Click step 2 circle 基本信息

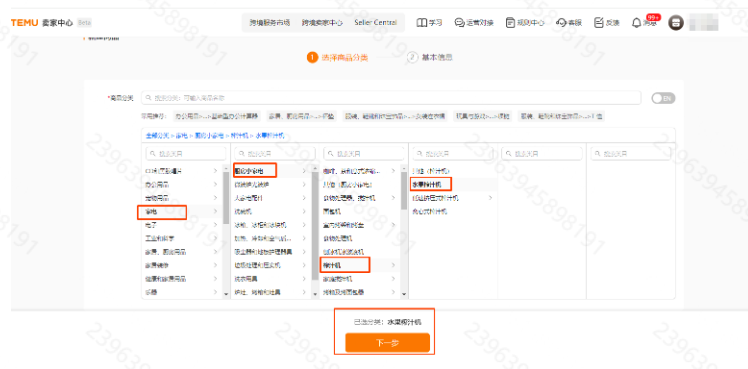(x=412, y=57)
